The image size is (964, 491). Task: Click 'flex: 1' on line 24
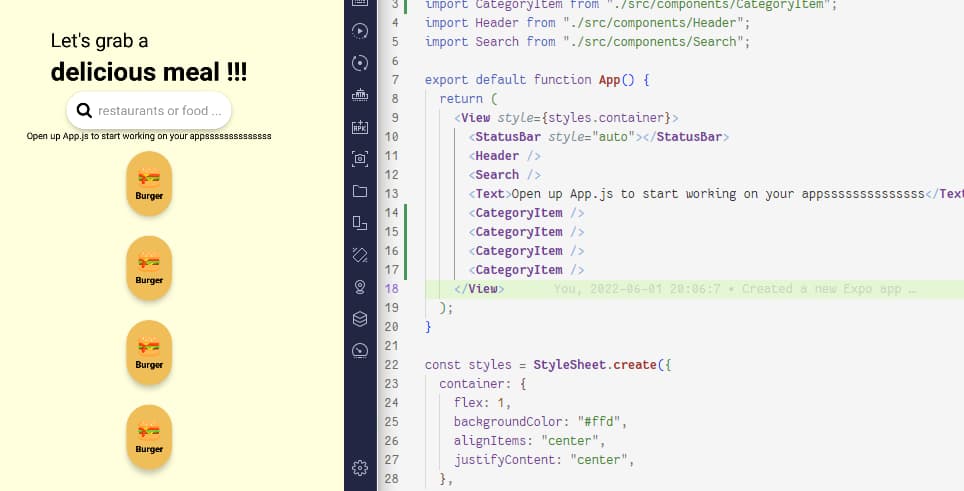478,403
